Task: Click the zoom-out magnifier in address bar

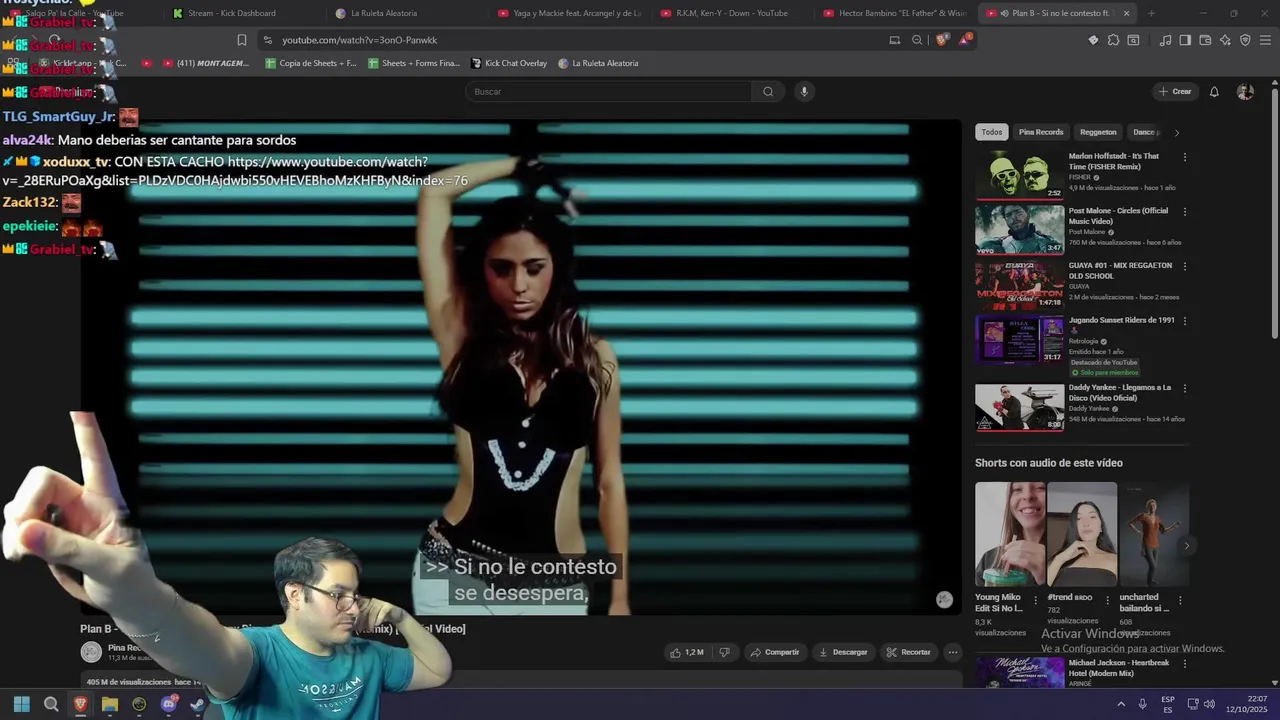Action: click(x=917, y=40)
